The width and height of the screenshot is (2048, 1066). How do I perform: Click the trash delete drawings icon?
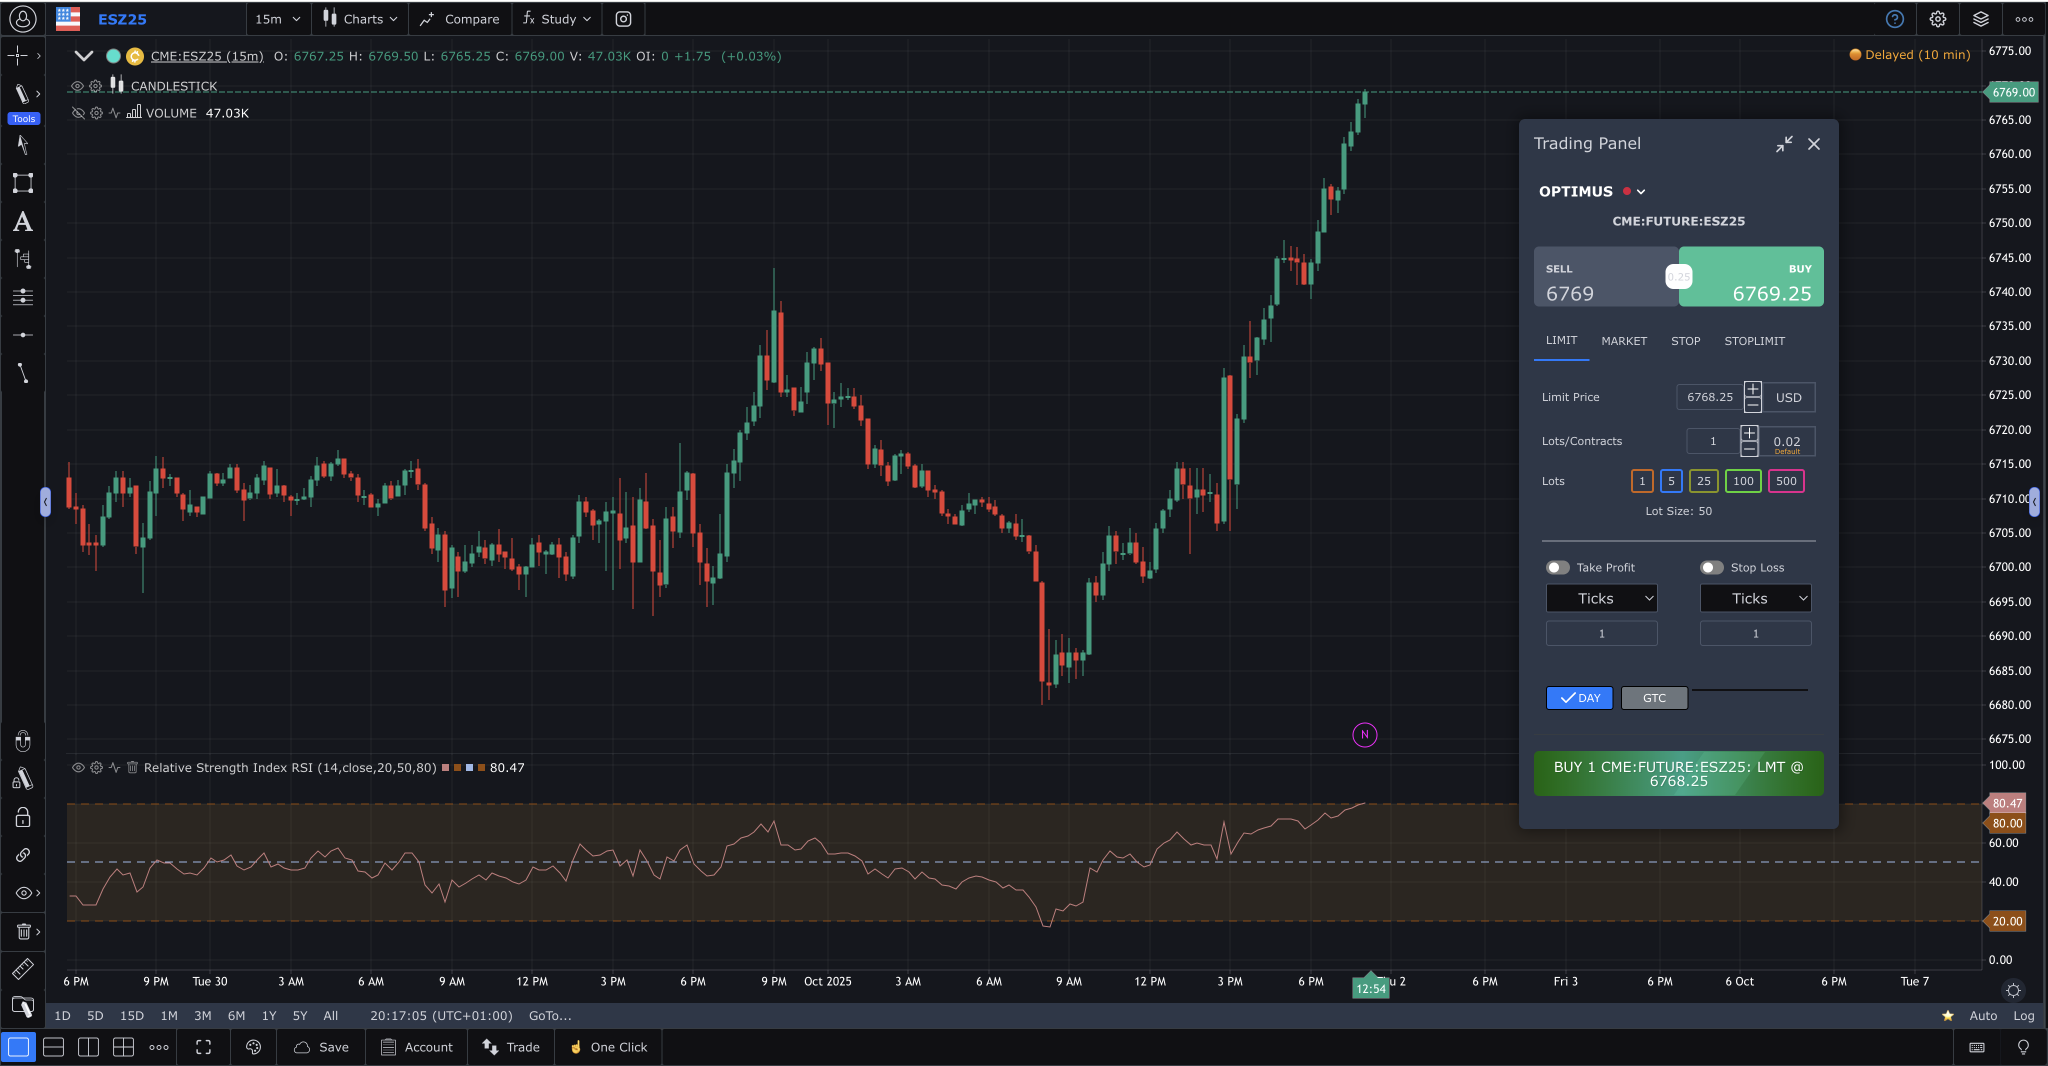pyautogui.click(x=23, y=931)
